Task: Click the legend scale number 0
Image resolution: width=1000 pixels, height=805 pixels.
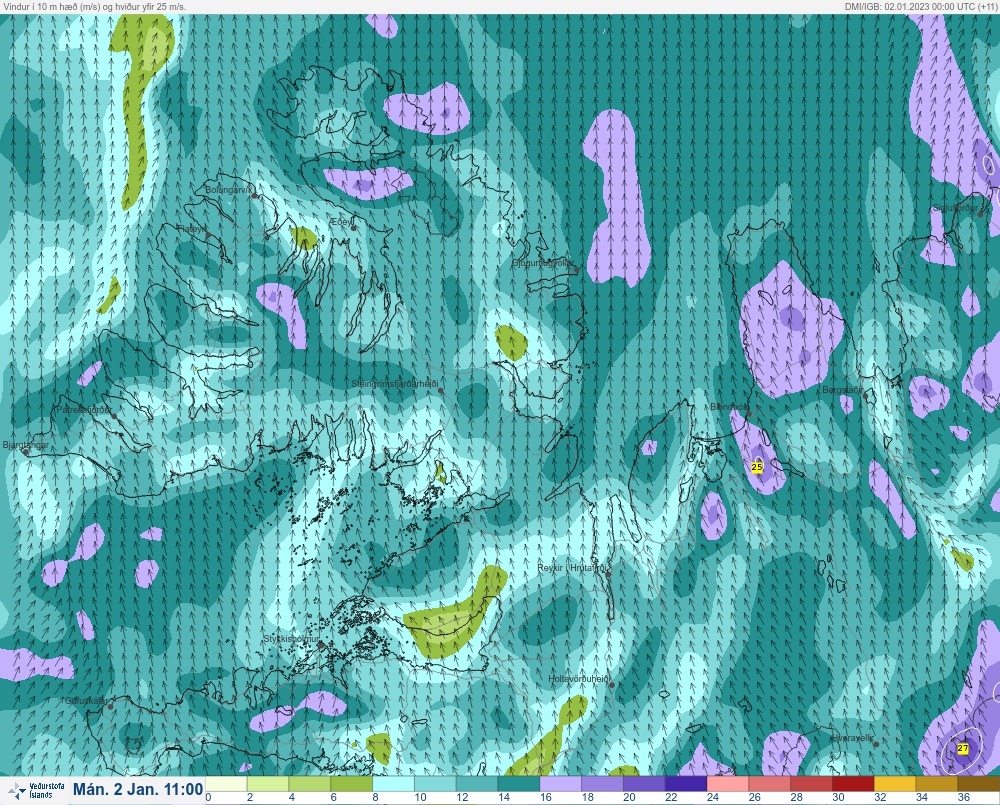Action: (208, 797)
